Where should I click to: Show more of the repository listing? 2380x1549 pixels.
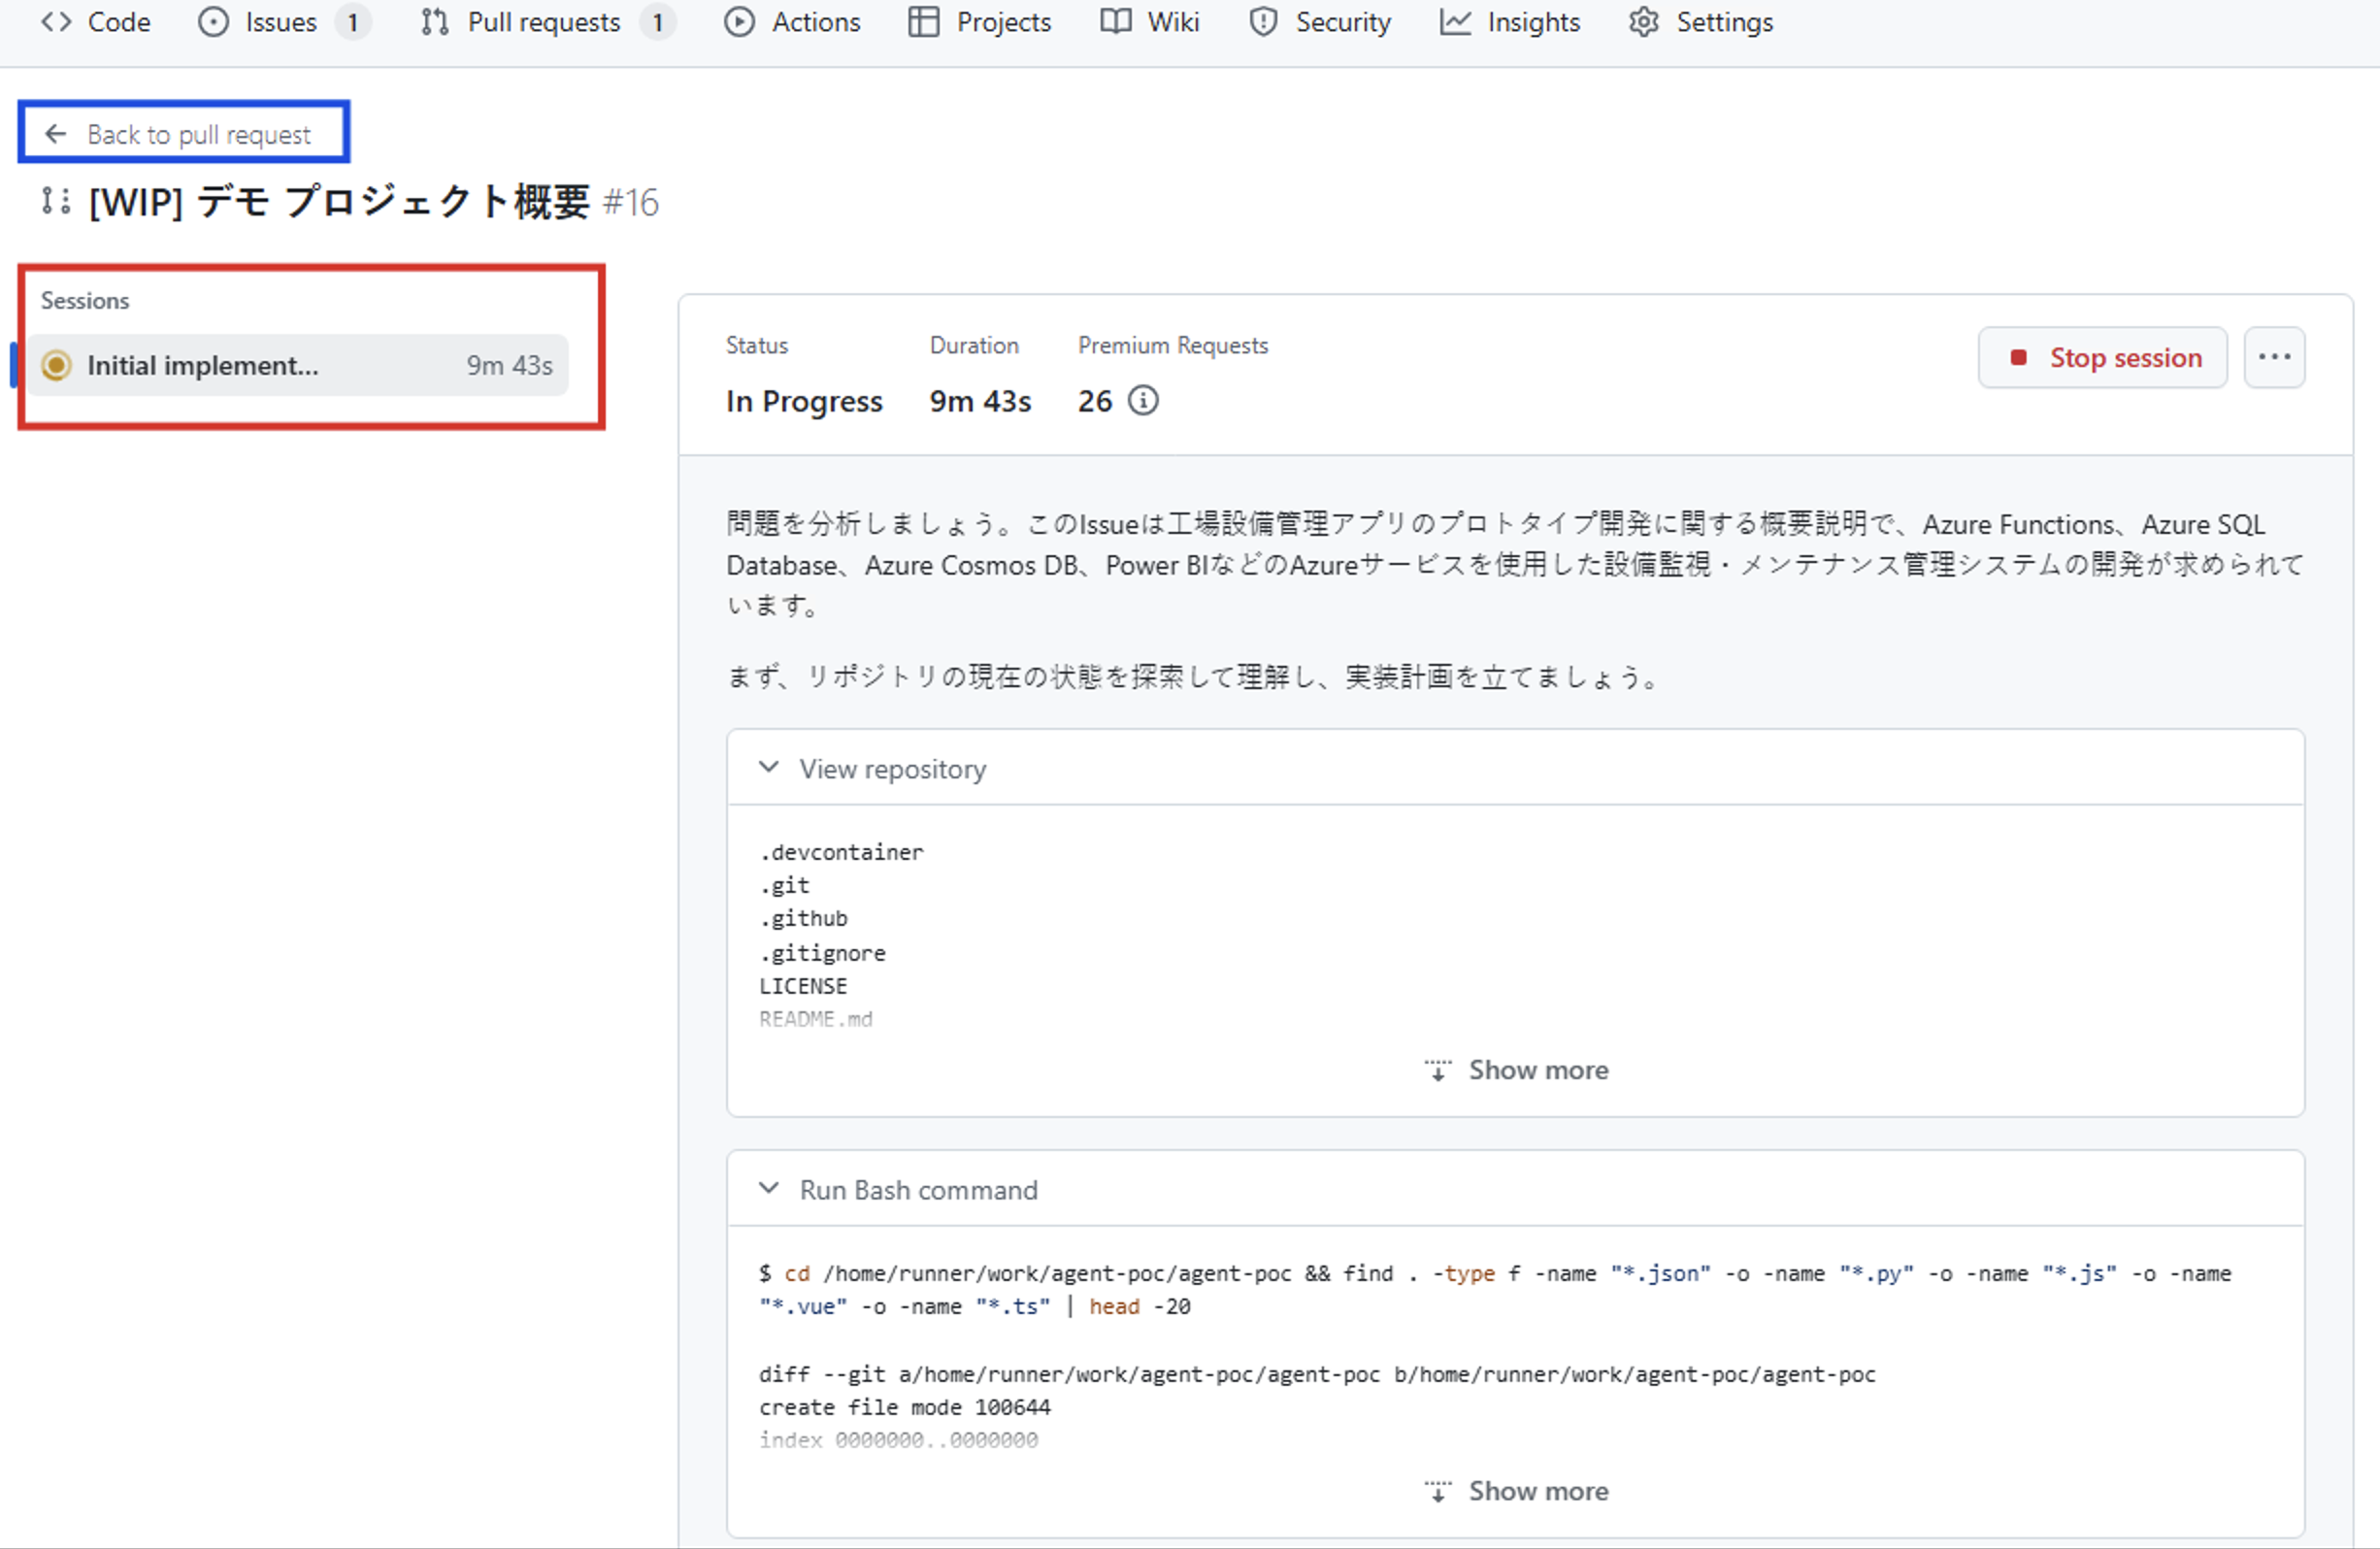coord(1516,1070)
